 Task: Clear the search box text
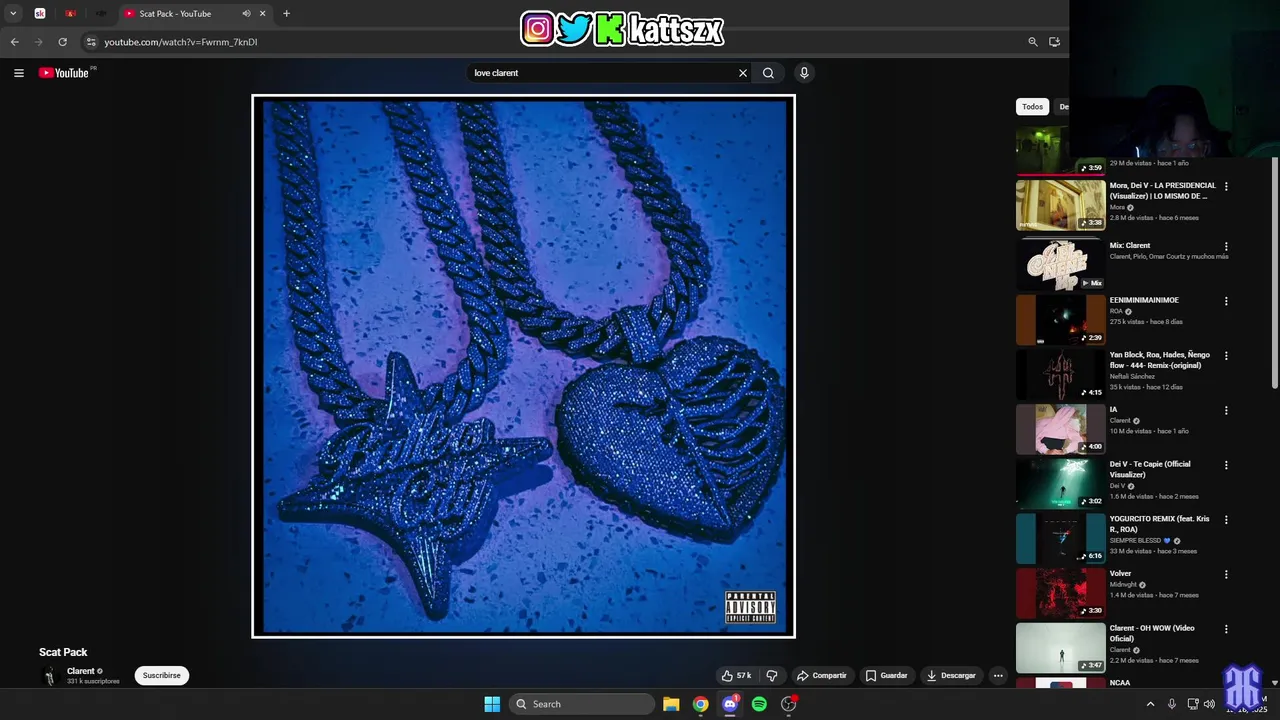tap(743, 73)
